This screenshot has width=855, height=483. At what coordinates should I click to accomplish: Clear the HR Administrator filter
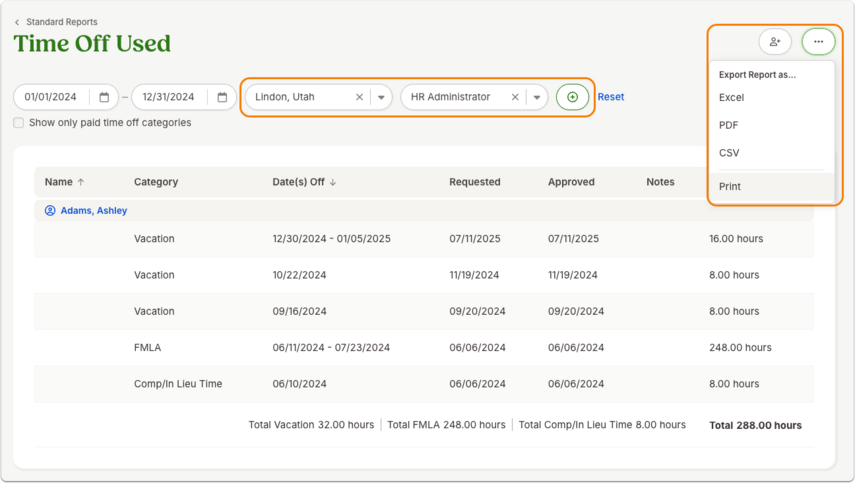515,97
